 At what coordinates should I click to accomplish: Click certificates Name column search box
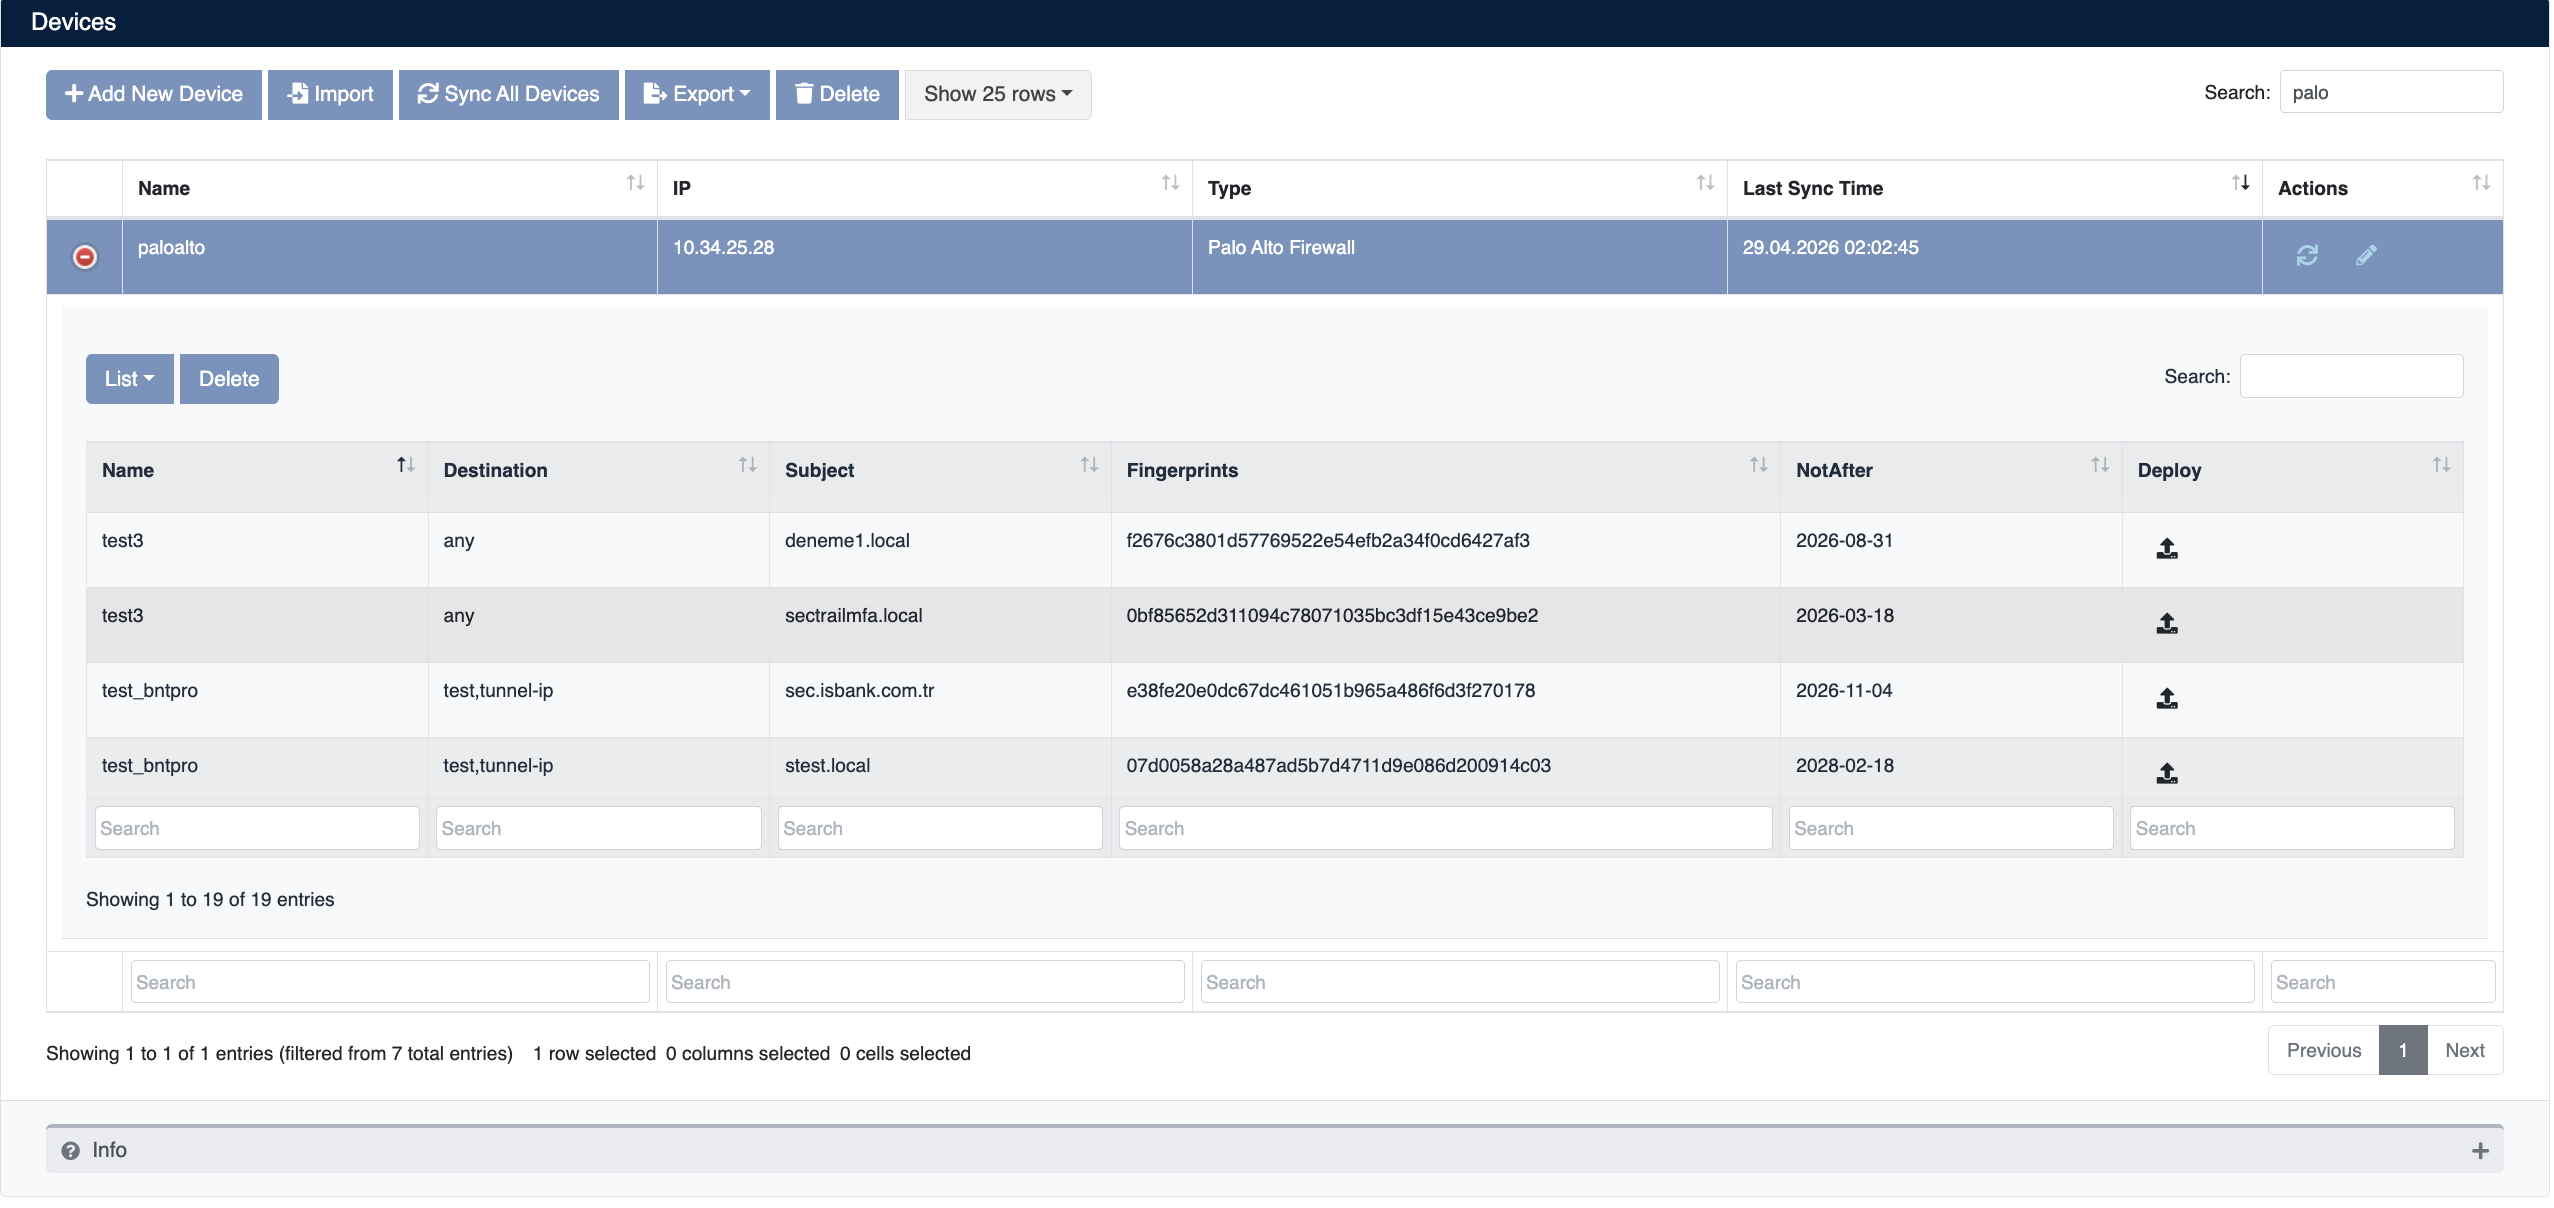pos(257,828)
